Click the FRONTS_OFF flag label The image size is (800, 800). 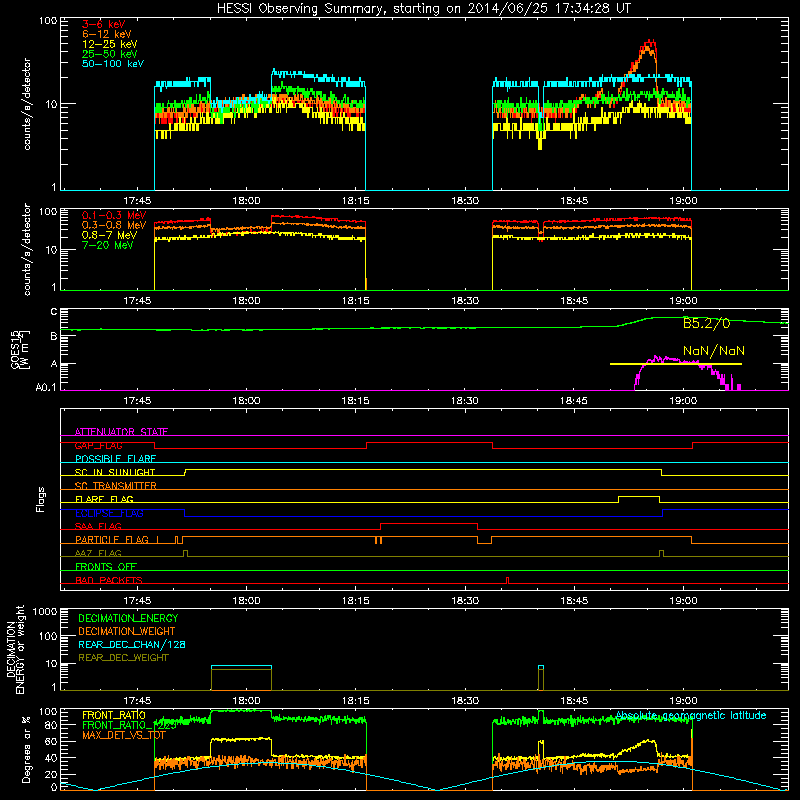click(106, 566)
